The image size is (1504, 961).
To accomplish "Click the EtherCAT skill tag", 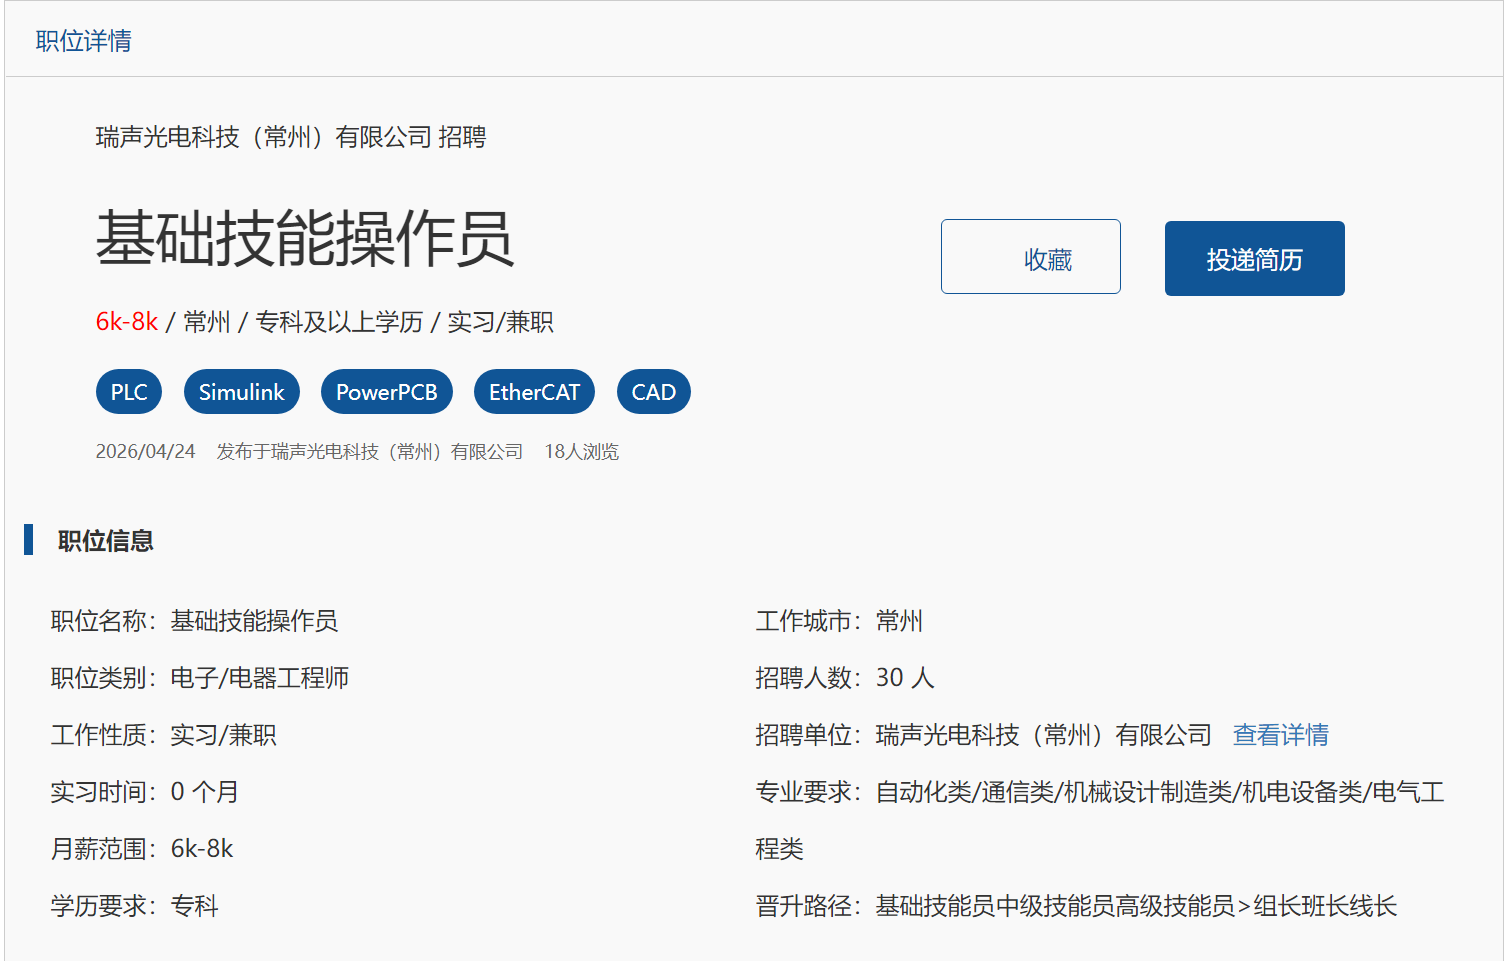I will (x=534, y=392).
